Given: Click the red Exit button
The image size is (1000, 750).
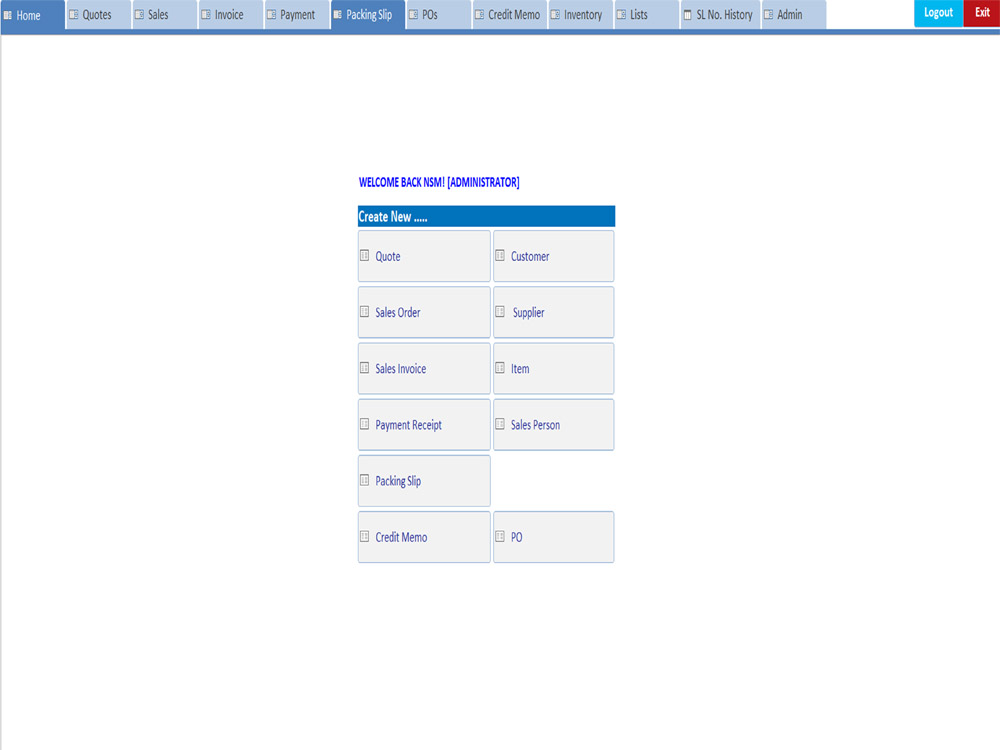Looking at the screenshot, I should pyautogui.click(x=982, y=13).
